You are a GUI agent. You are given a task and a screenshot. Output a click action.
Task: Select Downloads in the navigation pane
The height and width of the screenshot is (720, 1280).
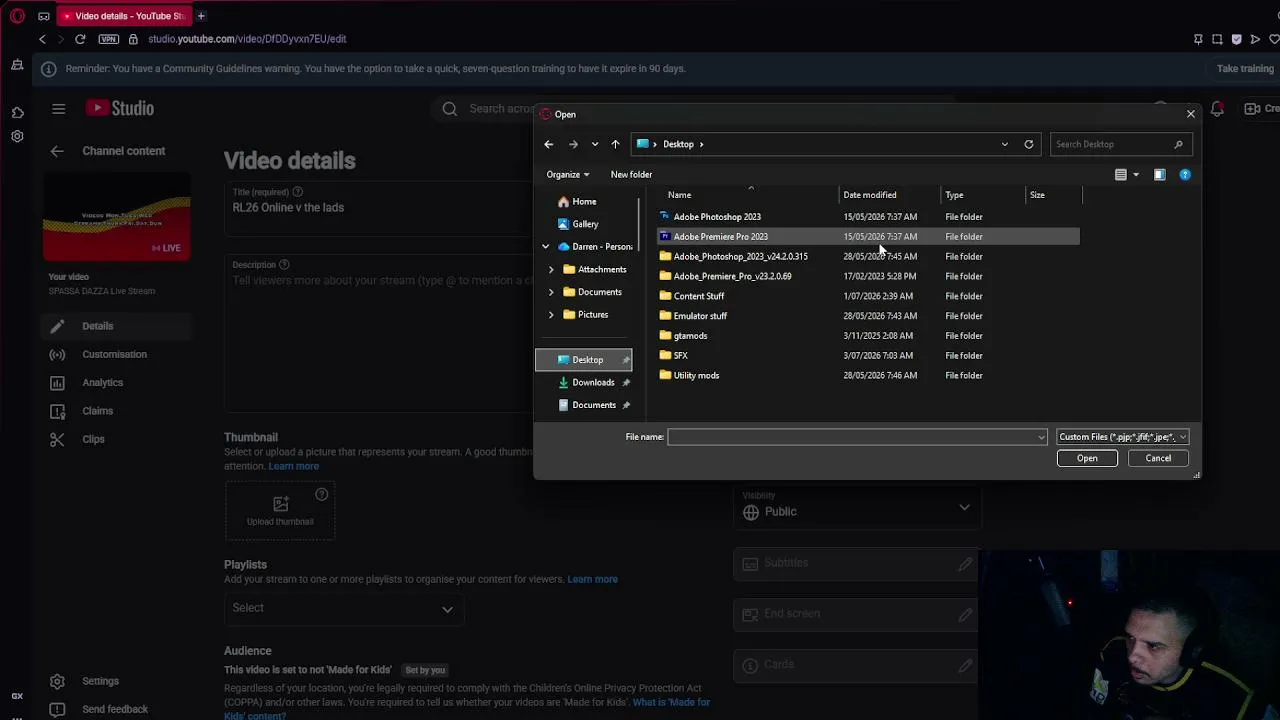[x=594, y=382]
